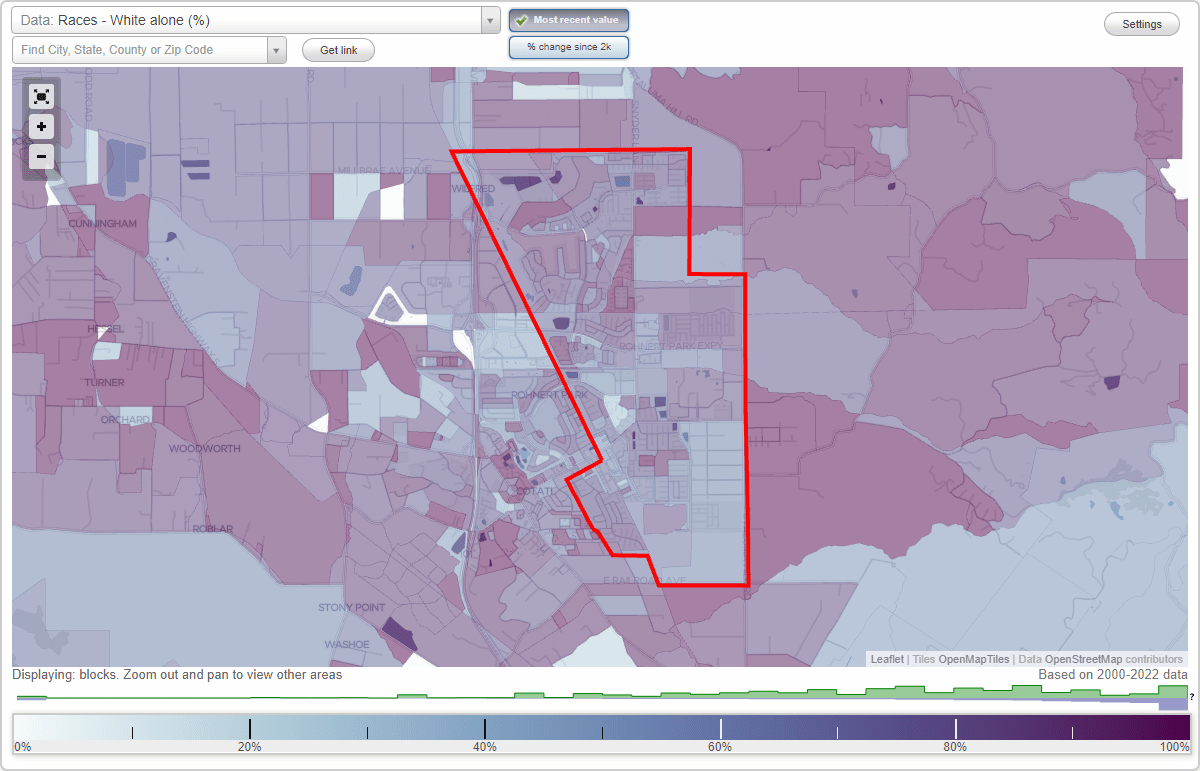Viewport: 1200px width, 771px height.
Task: Open the city search dropdown arrow
Action: pos(277,50)
